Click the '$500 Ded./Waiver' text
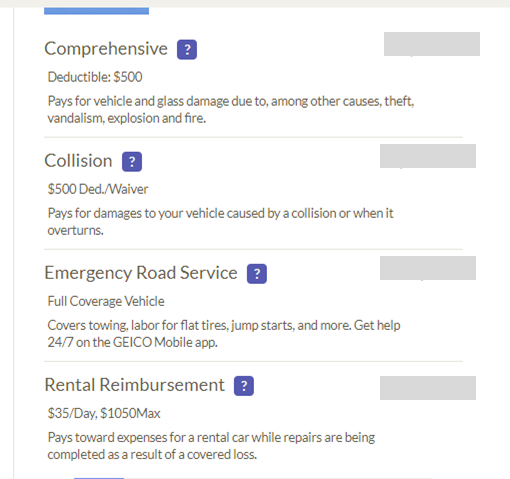 98,189
